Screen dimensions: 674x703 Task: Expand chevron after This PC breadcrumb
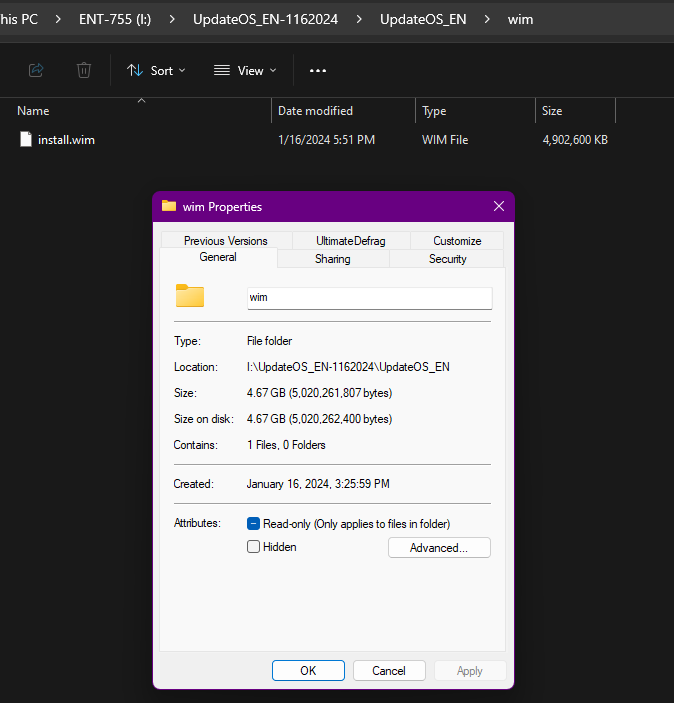tap(58, 19)
